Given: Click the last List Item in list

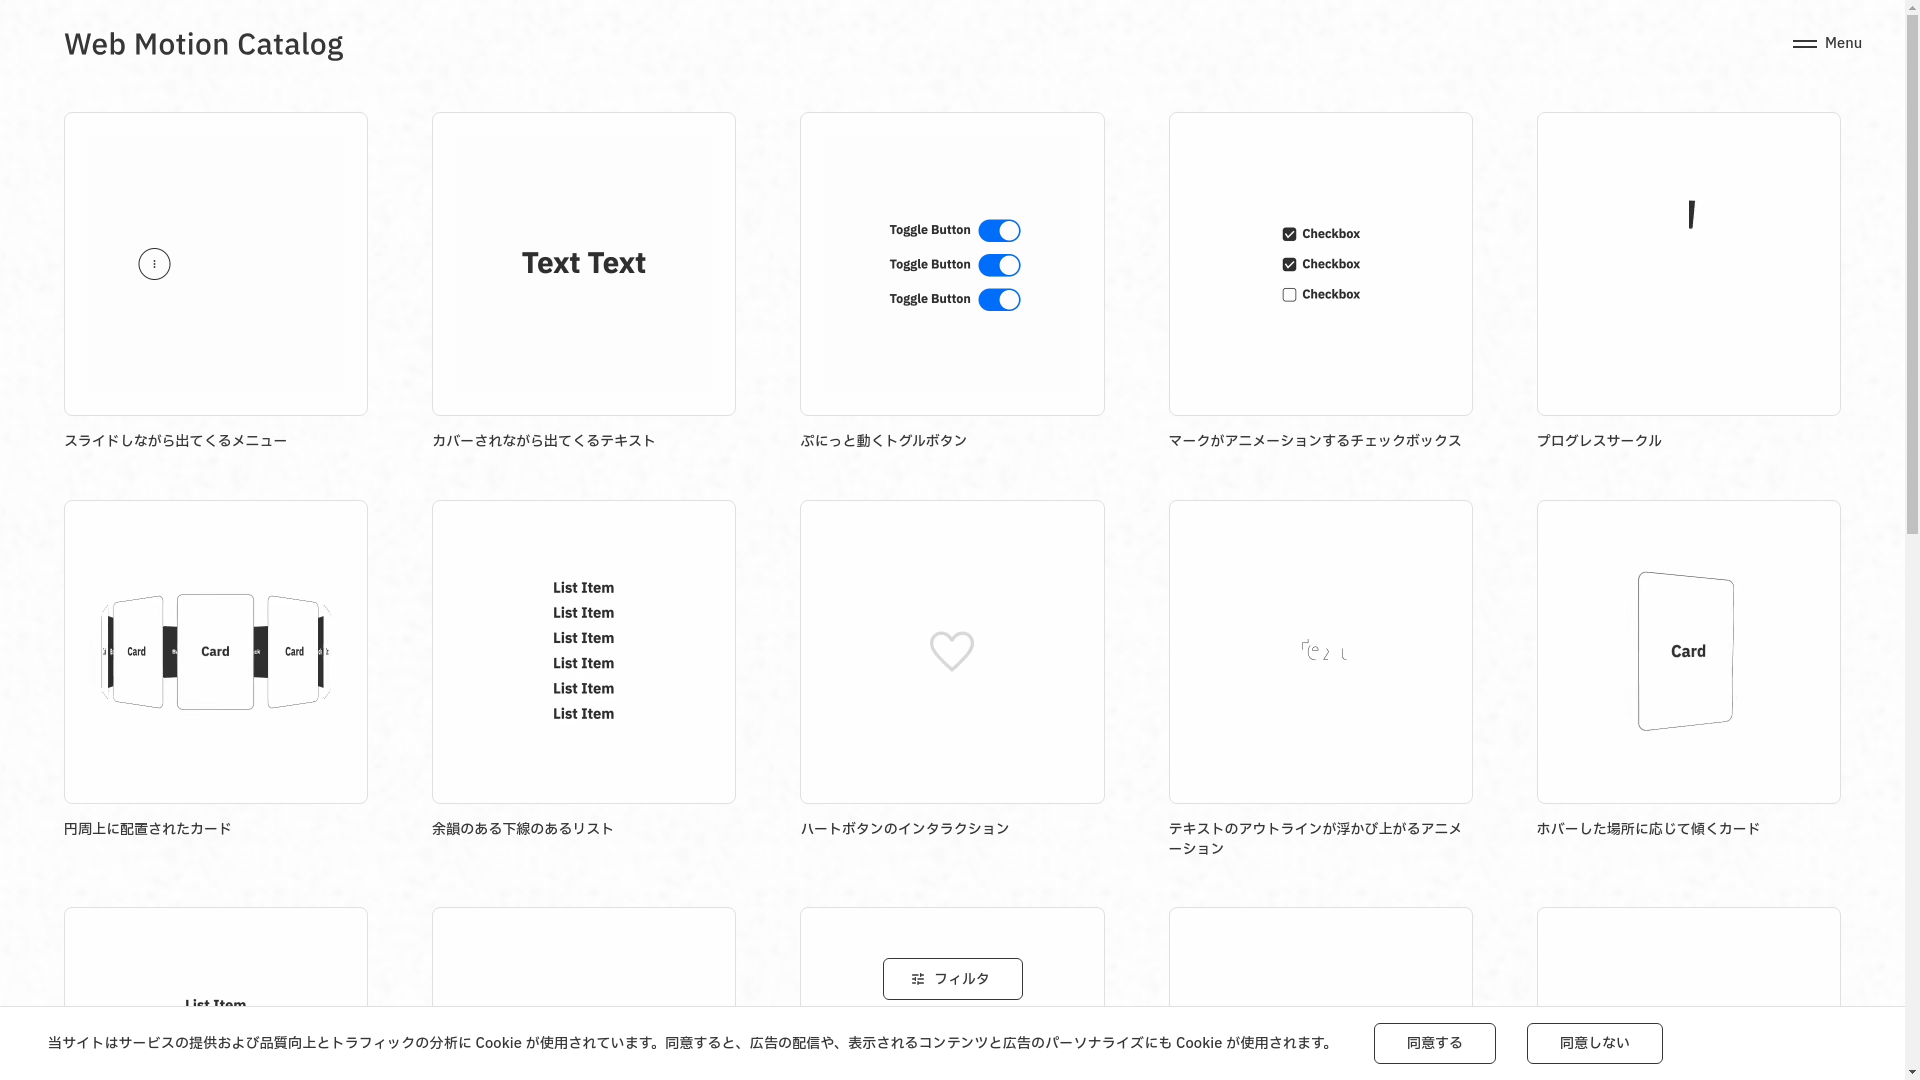Looking at the screenshot, I should point(584,714).
